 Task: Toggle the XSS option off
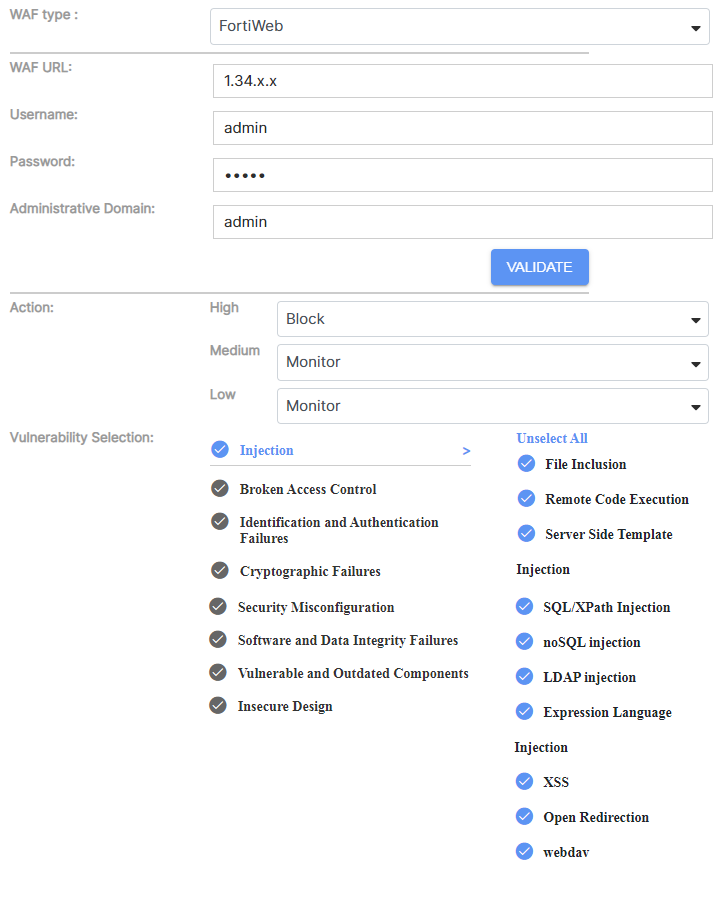525,781
